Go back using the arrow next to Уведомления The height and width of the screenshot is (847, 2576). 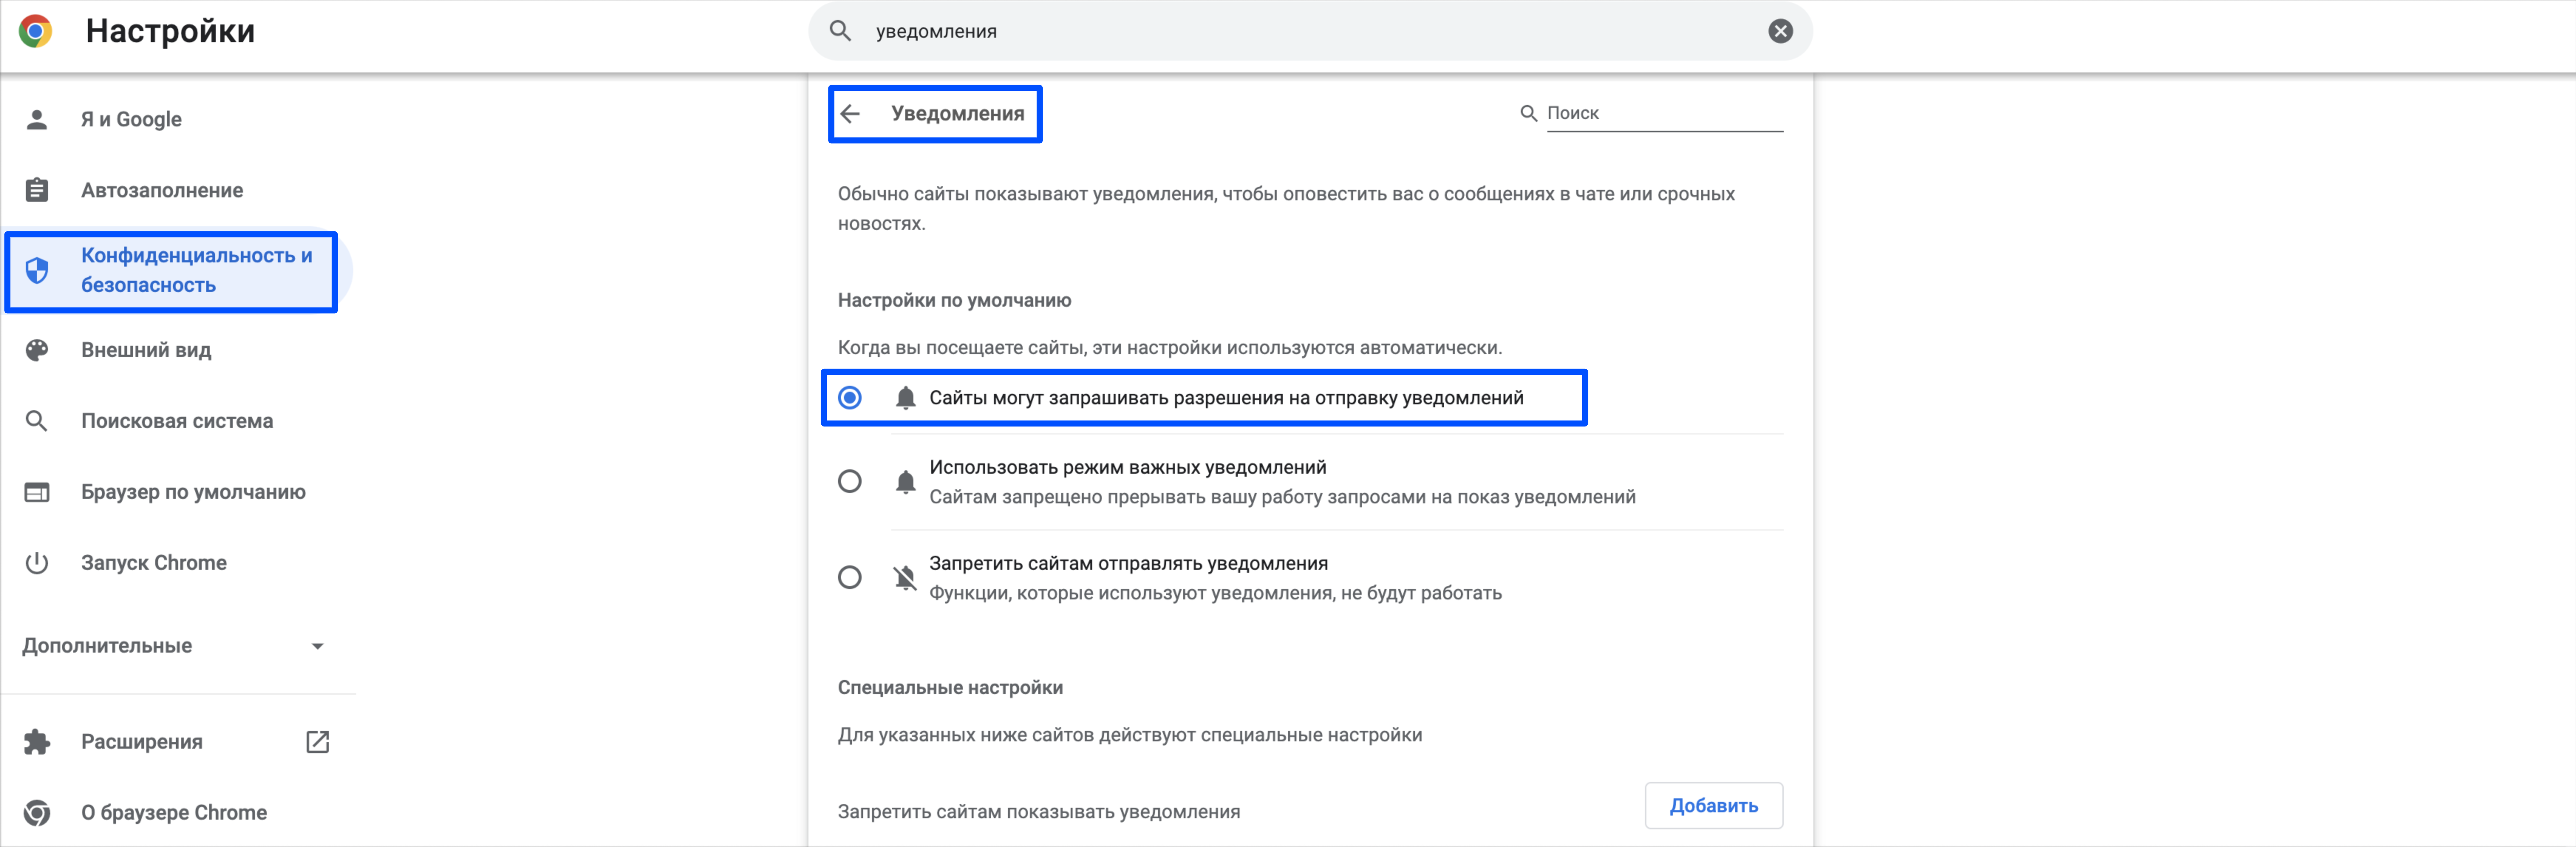click(851, 114)
